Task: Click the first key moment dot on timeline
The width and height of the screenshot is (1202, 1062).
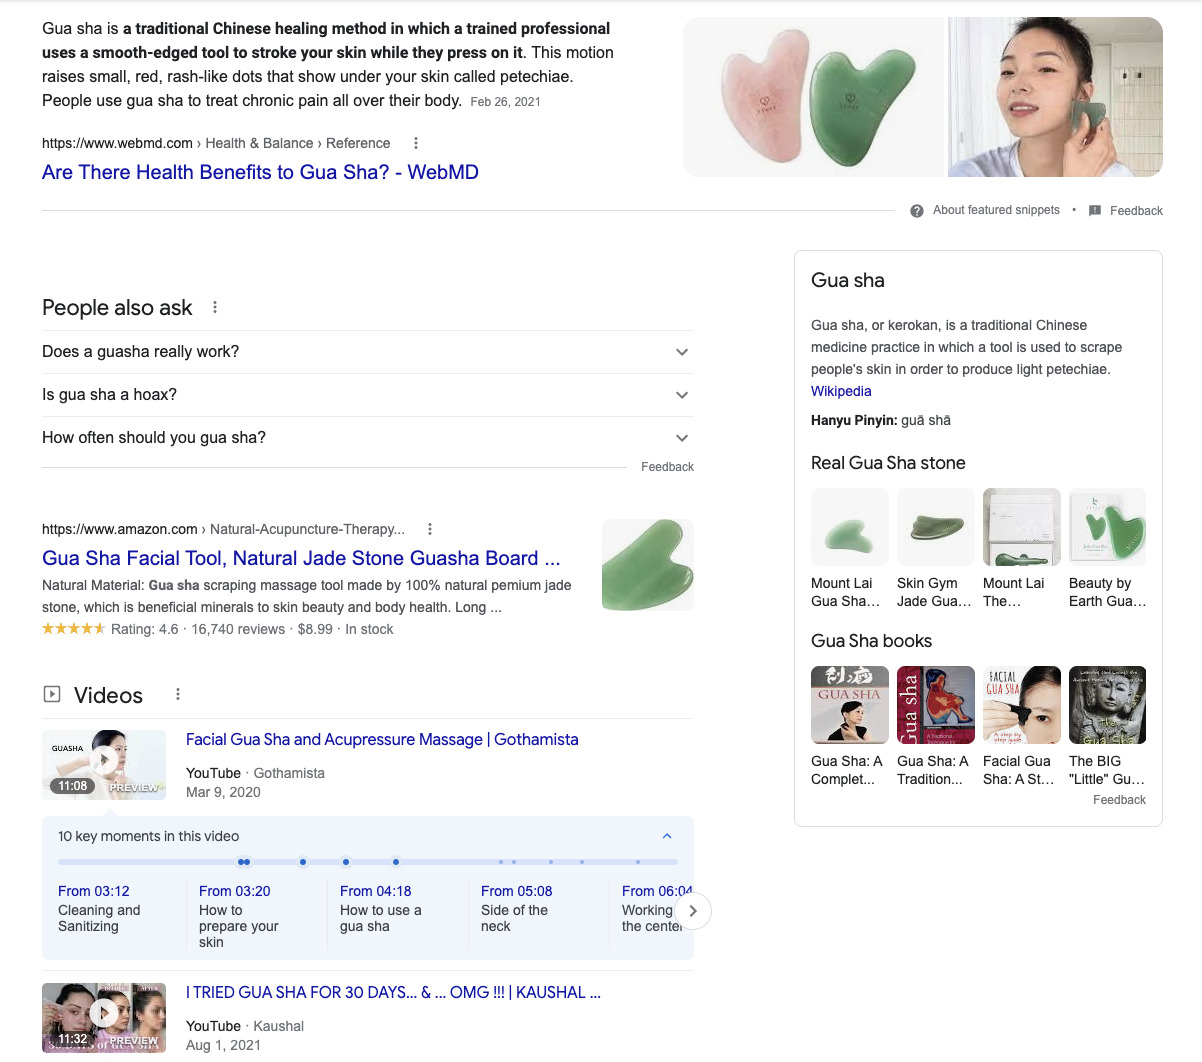Action: (x=241, y=862)
